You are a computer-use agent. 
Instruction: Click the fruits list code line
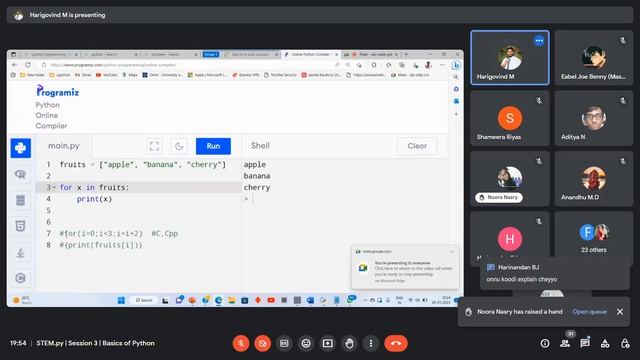(142, 164)
